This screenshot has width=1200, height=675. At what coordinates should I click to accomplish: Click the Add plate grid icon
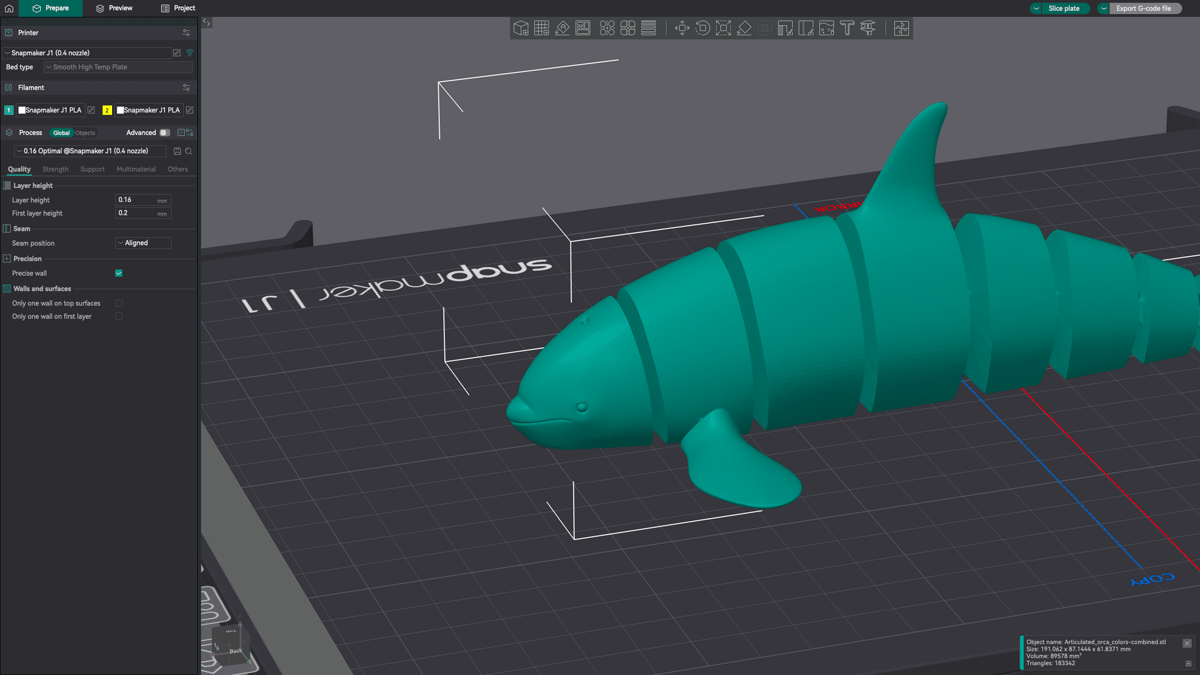542,28
